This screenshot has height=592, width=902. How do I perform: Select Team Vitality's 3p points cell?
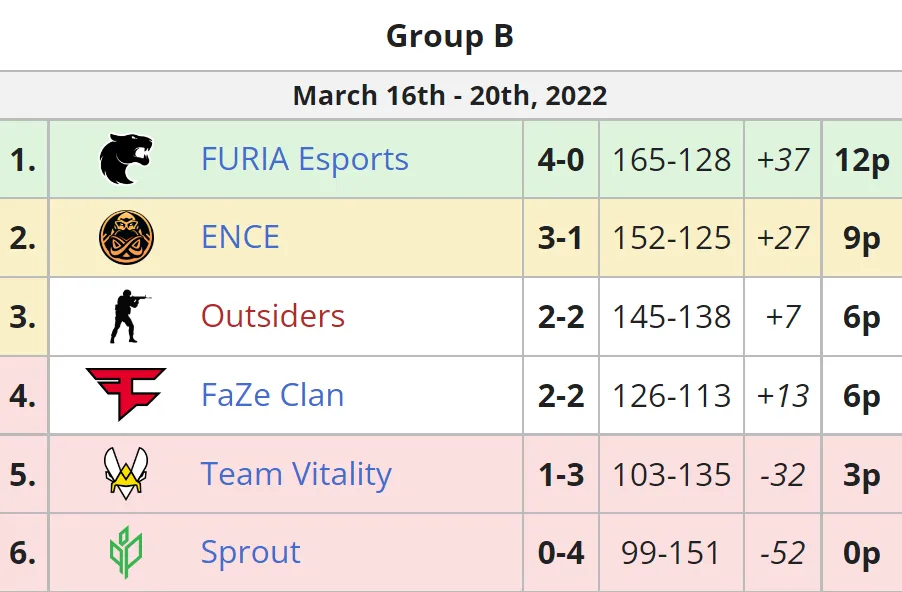862,474
